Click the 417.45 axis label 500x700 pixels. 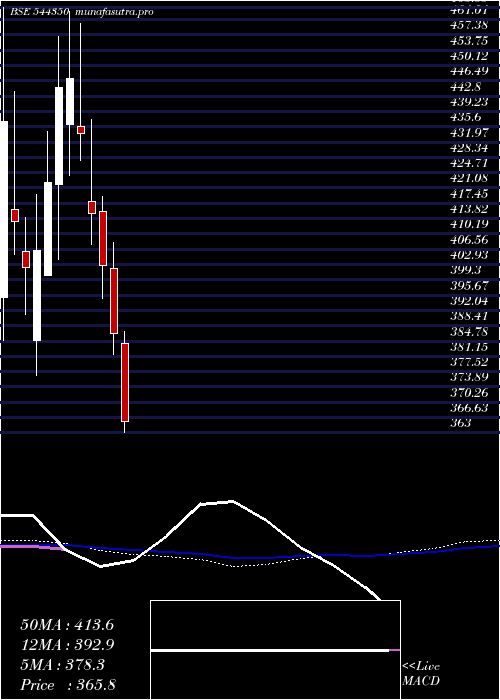469,194
